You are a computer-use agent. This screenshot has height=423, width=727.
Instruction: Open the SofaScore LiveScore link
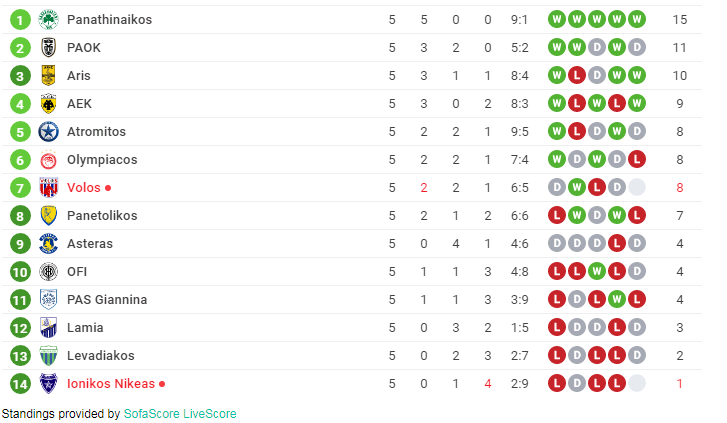coord(180,413)
